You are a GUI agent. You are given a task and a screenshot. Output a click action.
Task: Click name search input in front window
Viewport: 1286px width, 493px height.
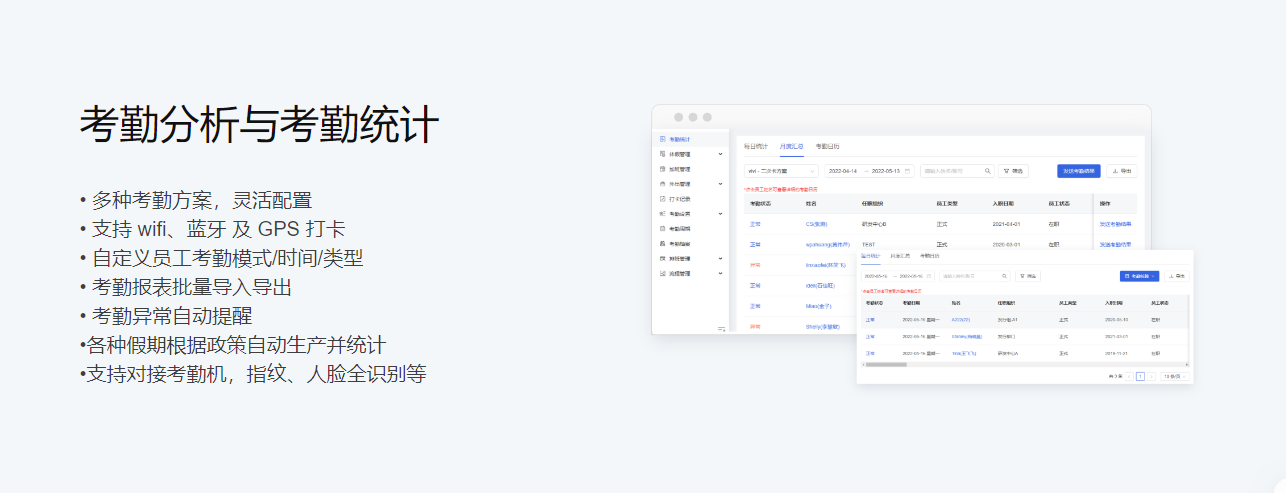[x=974, y=276]
